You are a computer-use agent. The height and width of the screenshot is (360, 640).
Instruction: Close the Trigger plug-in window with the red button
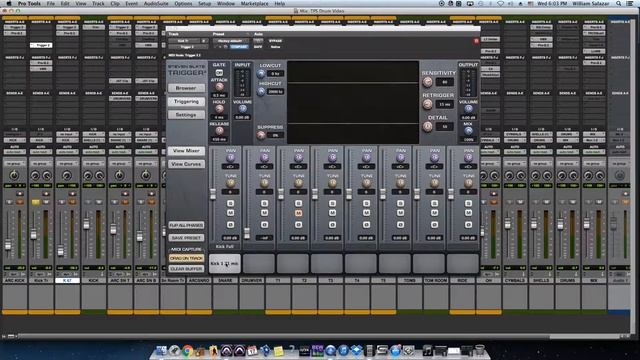pyautogui.click(x=476, y=41)
